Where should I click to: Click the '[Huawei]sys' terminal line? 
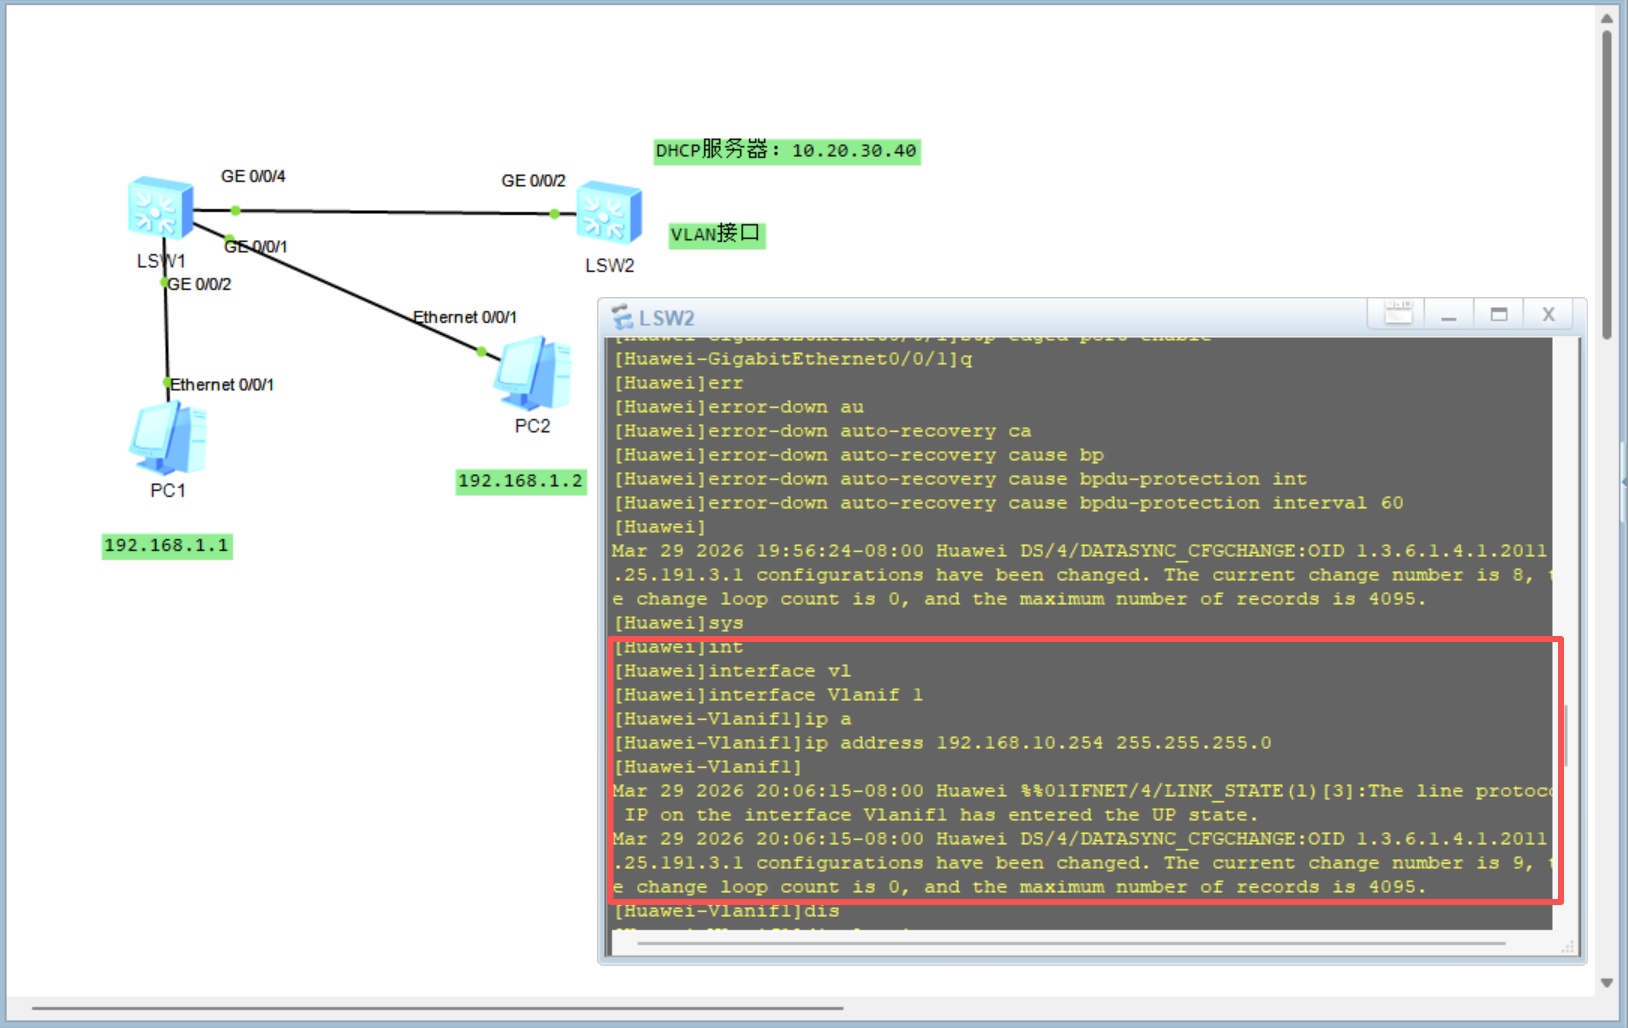point(679,623)
